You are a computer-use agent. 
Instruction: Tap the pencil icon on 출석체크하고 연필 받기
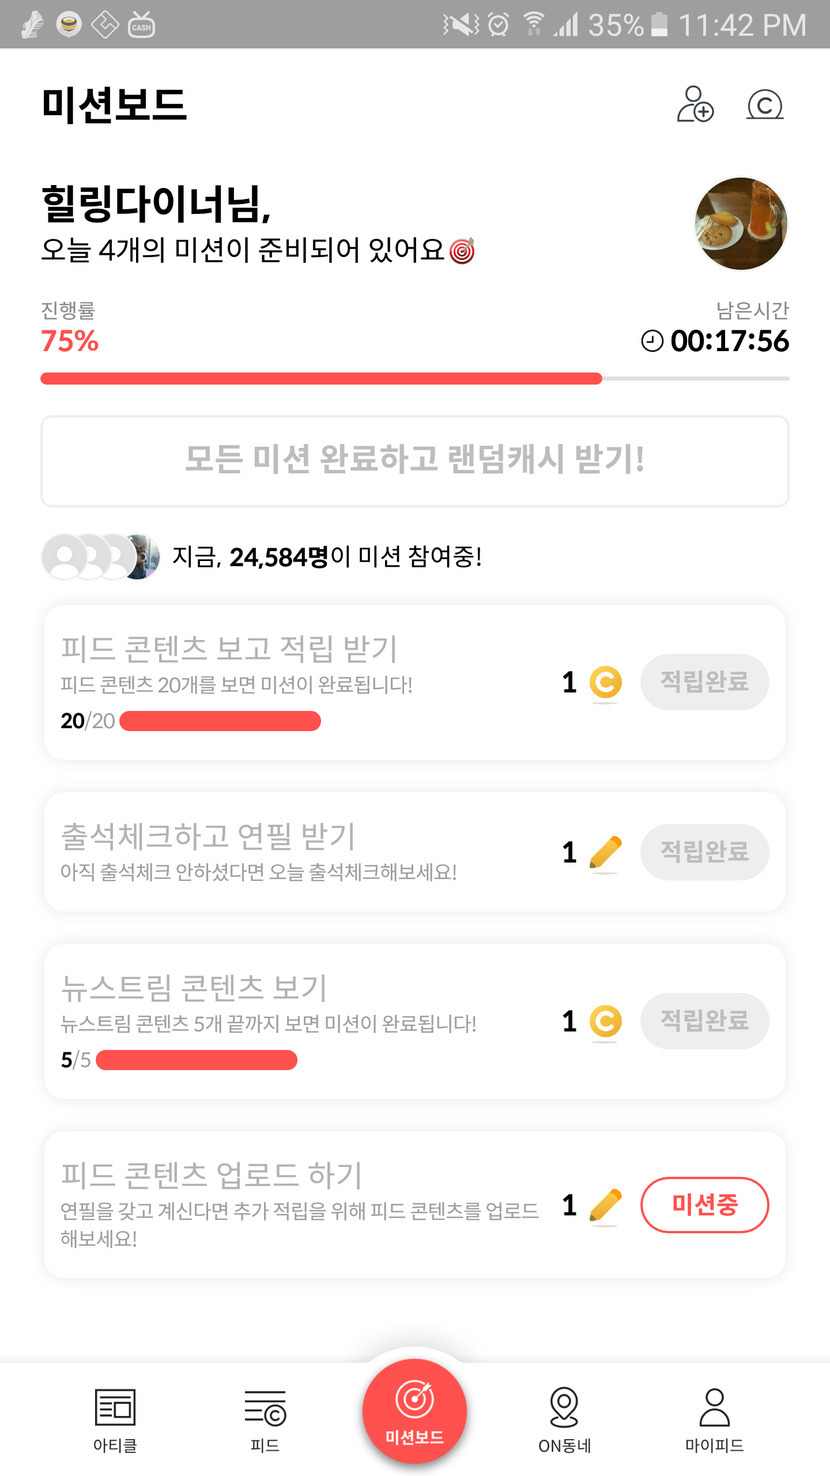605,853
